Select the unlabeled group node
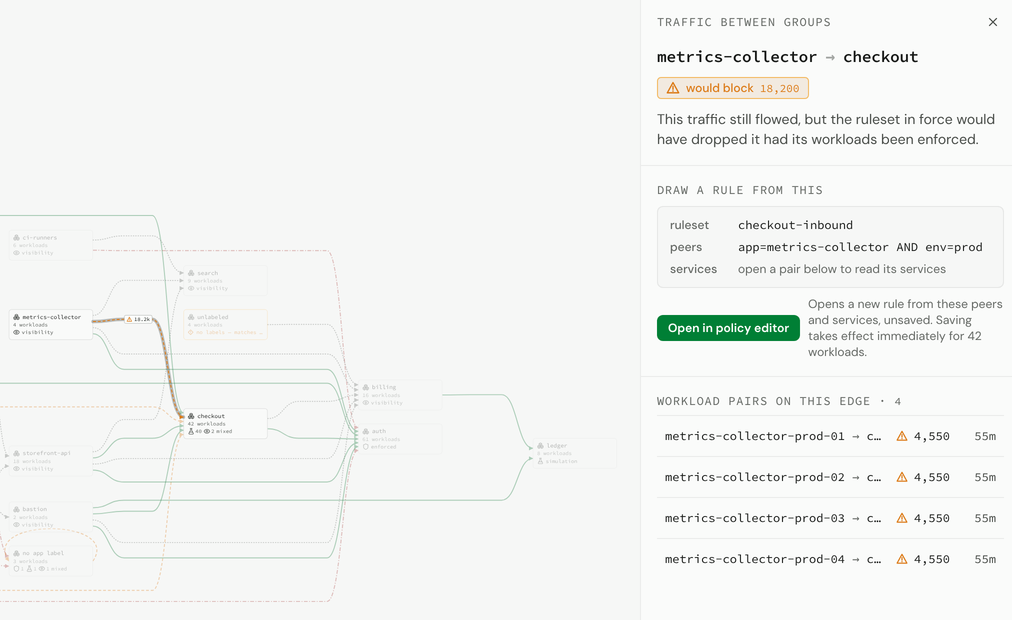1012x620 pixels. 225,325
